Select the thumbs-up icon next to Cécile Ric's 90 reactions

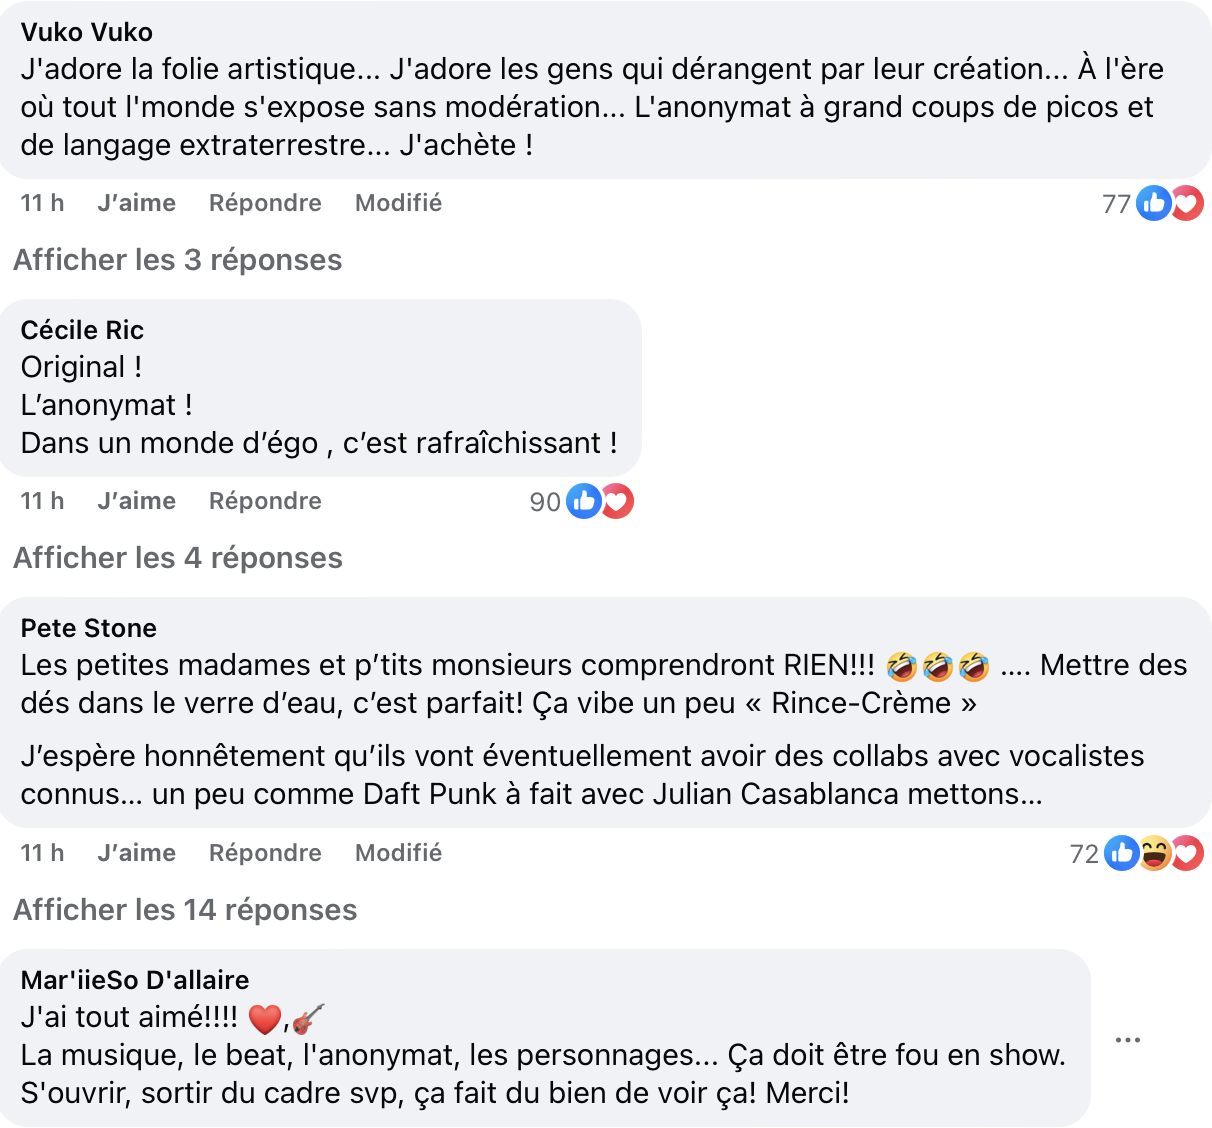click(583, 501)
